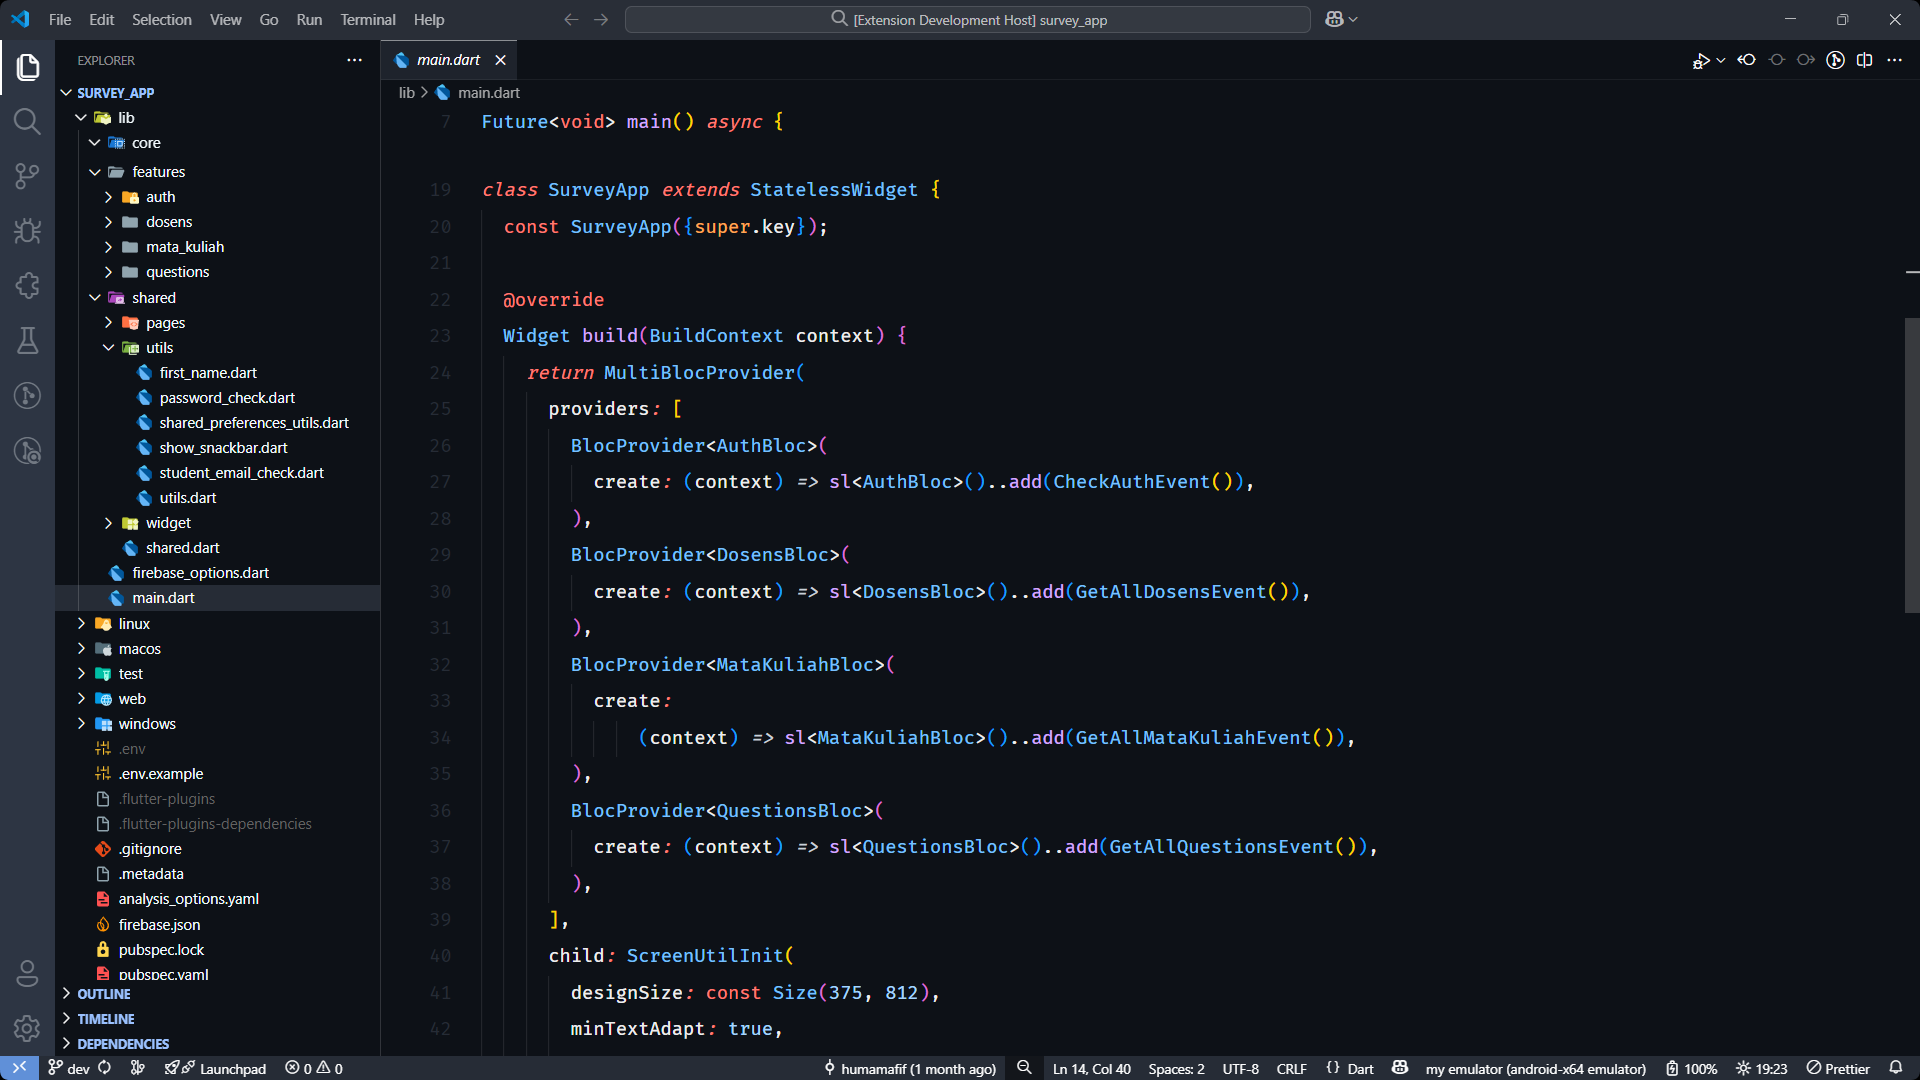
Task: Open the Source Control view
Action: pos(27,177)
